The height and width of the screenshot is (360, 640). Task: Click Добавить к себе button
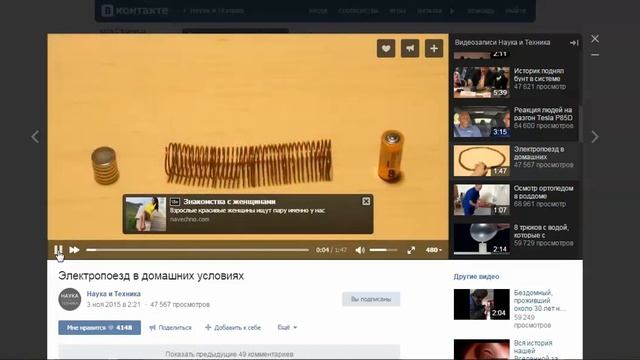click(233, 327)
